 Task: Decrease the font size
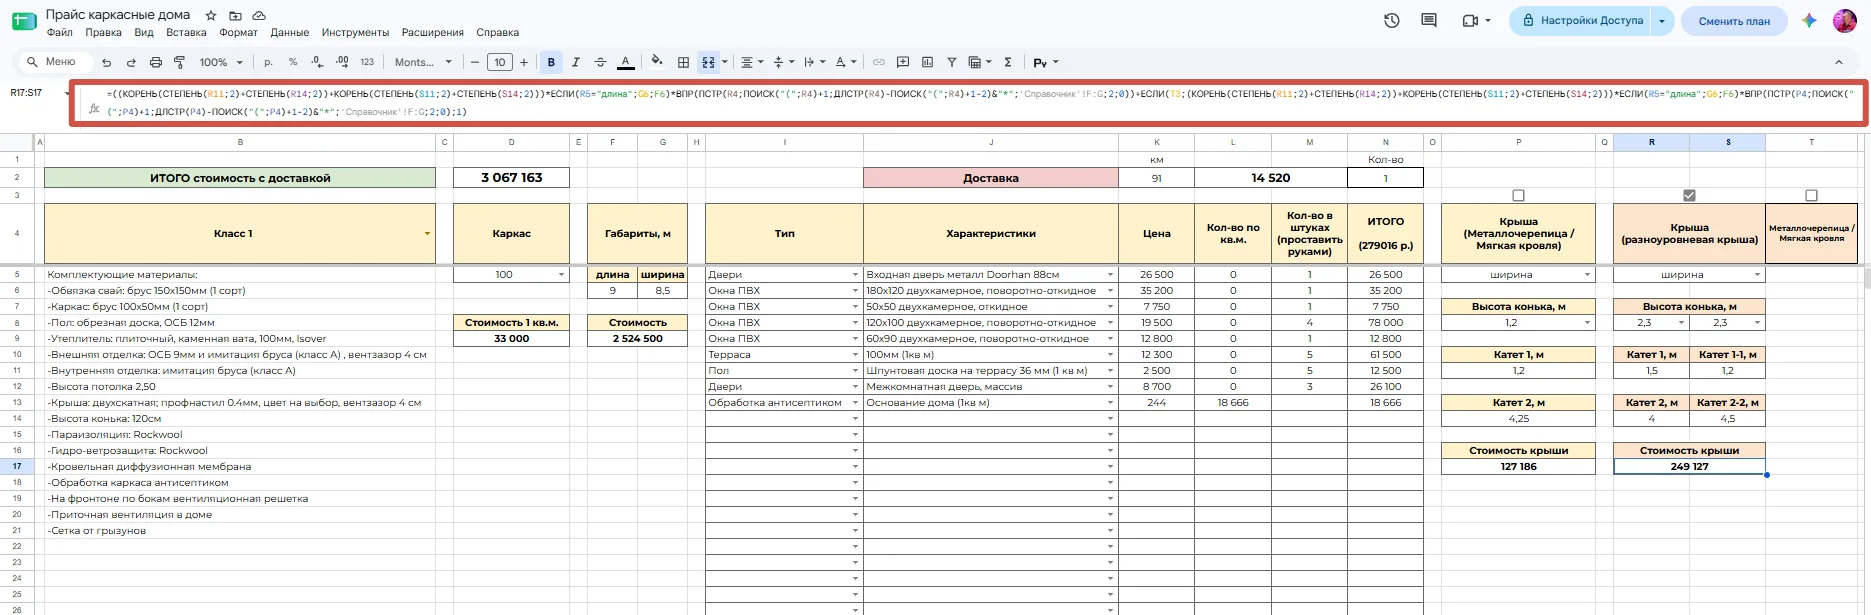(x=475, y=62)
